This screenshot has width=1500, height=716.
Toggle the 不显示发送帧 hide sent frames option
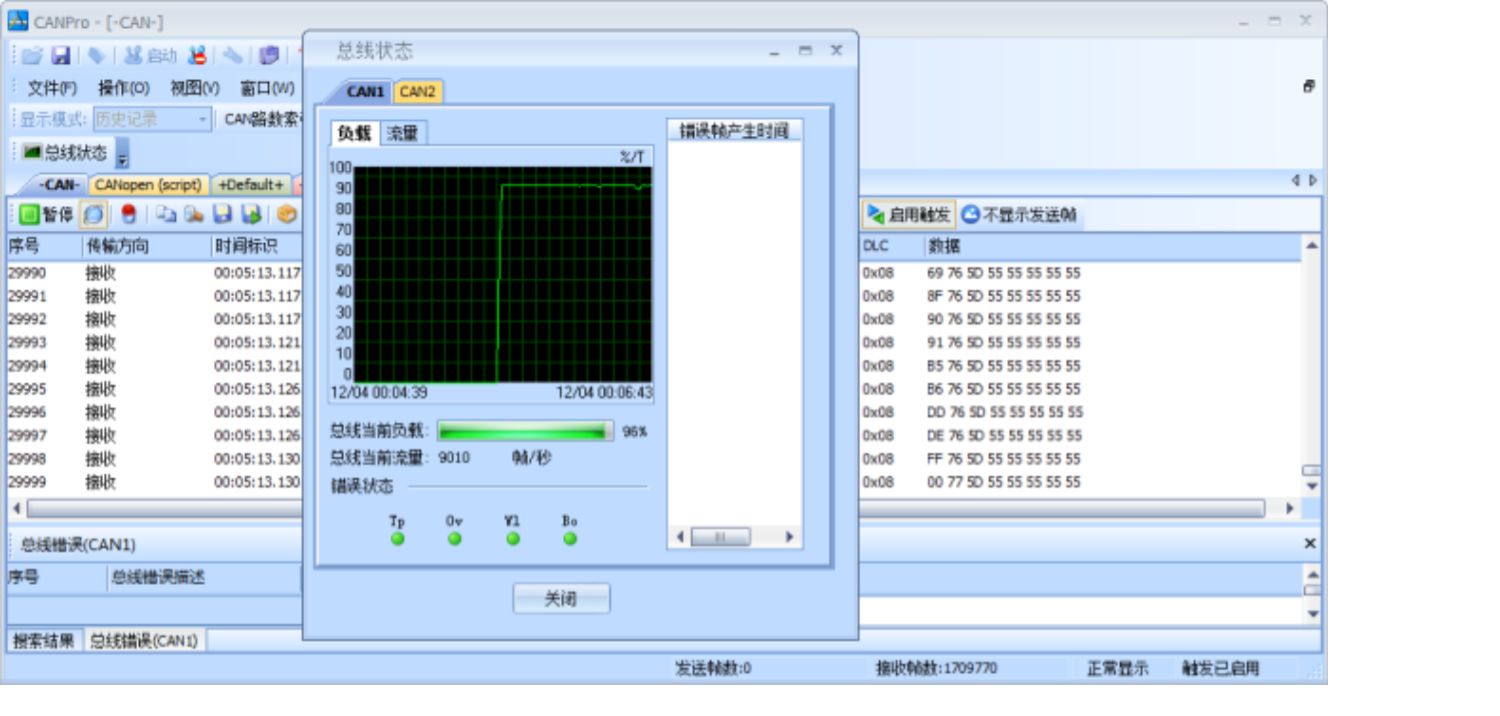[x=1020, y=214]
